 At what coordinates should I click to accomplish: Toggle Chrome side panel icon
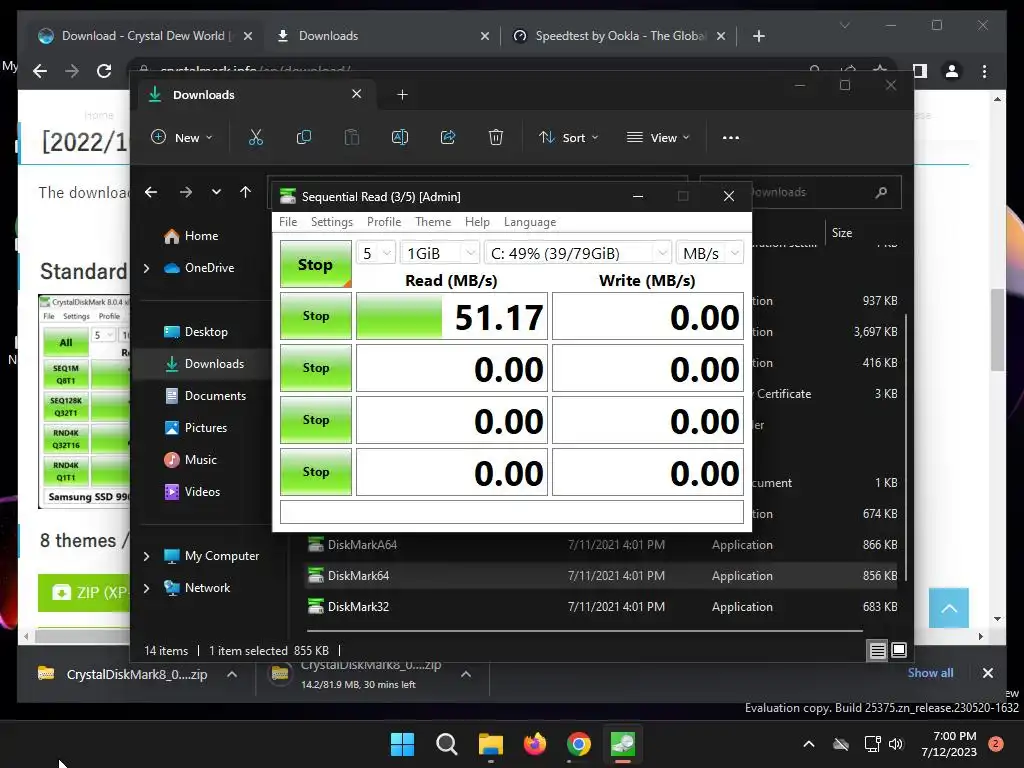tap(920, 71)
